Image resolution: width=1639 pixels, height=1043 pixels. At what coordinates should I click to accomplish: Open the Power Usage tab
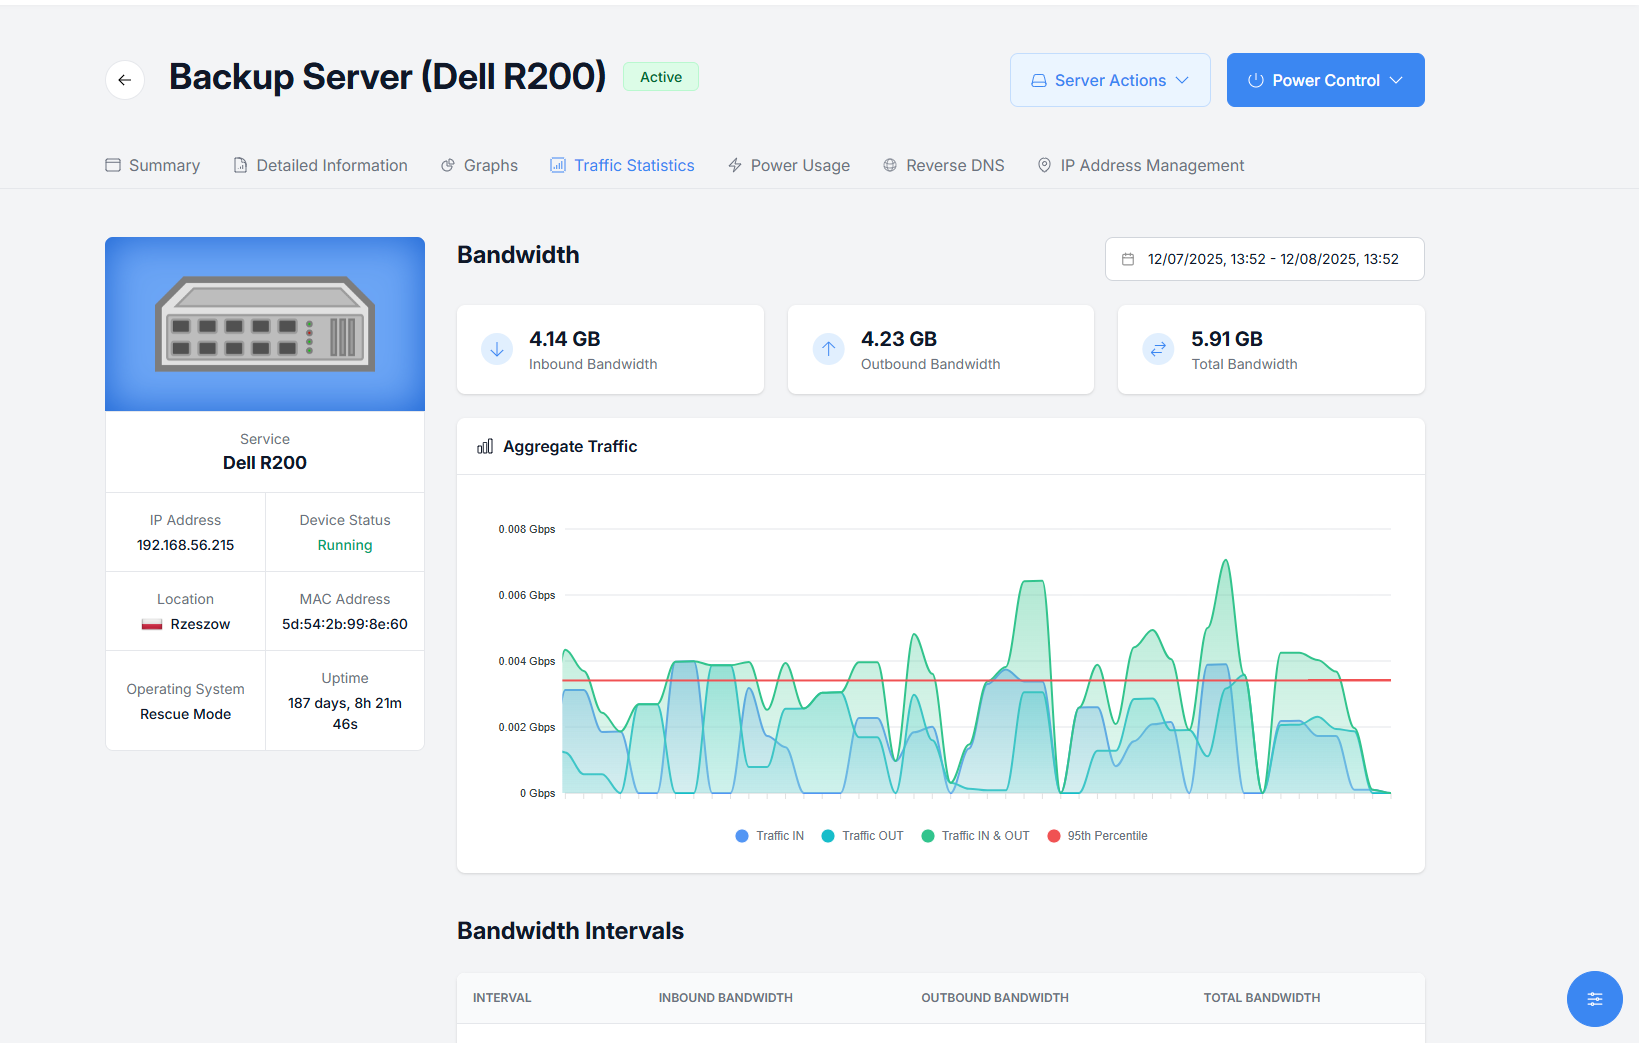click(x=789, y=165)
